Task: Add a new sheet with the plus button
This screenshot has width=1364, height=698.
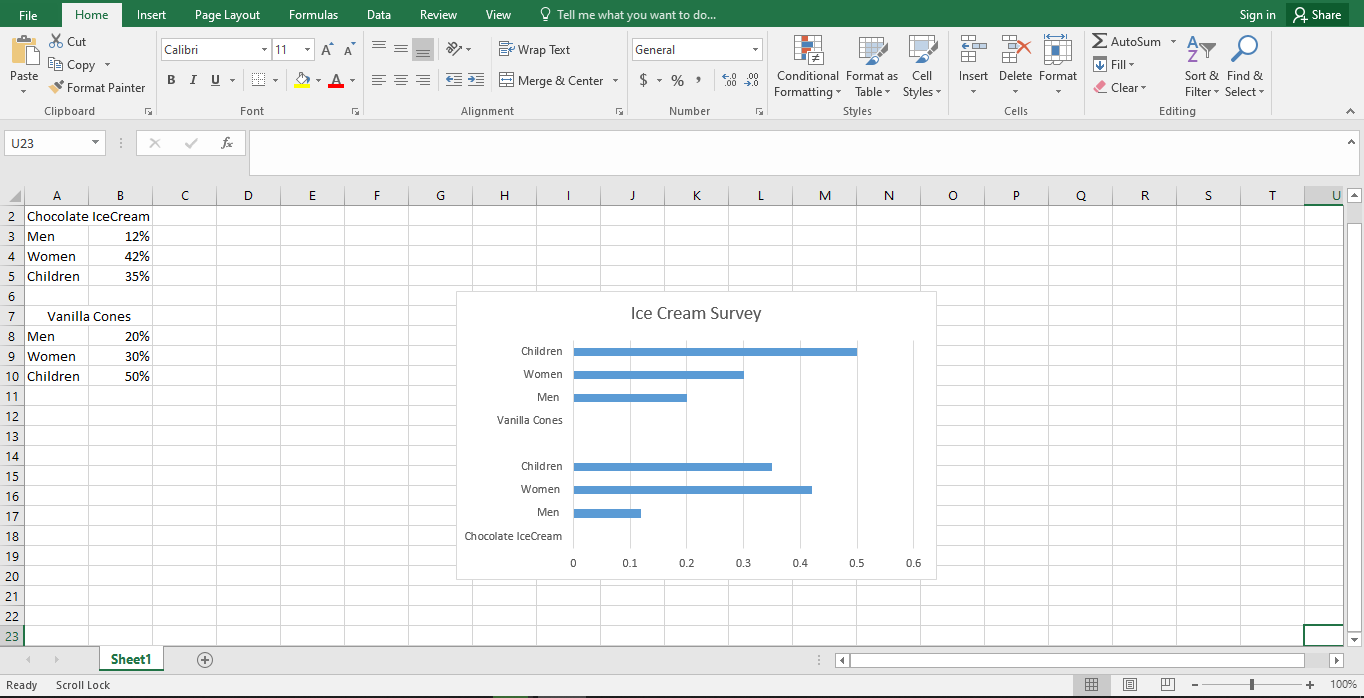Action: coord(205,659)
